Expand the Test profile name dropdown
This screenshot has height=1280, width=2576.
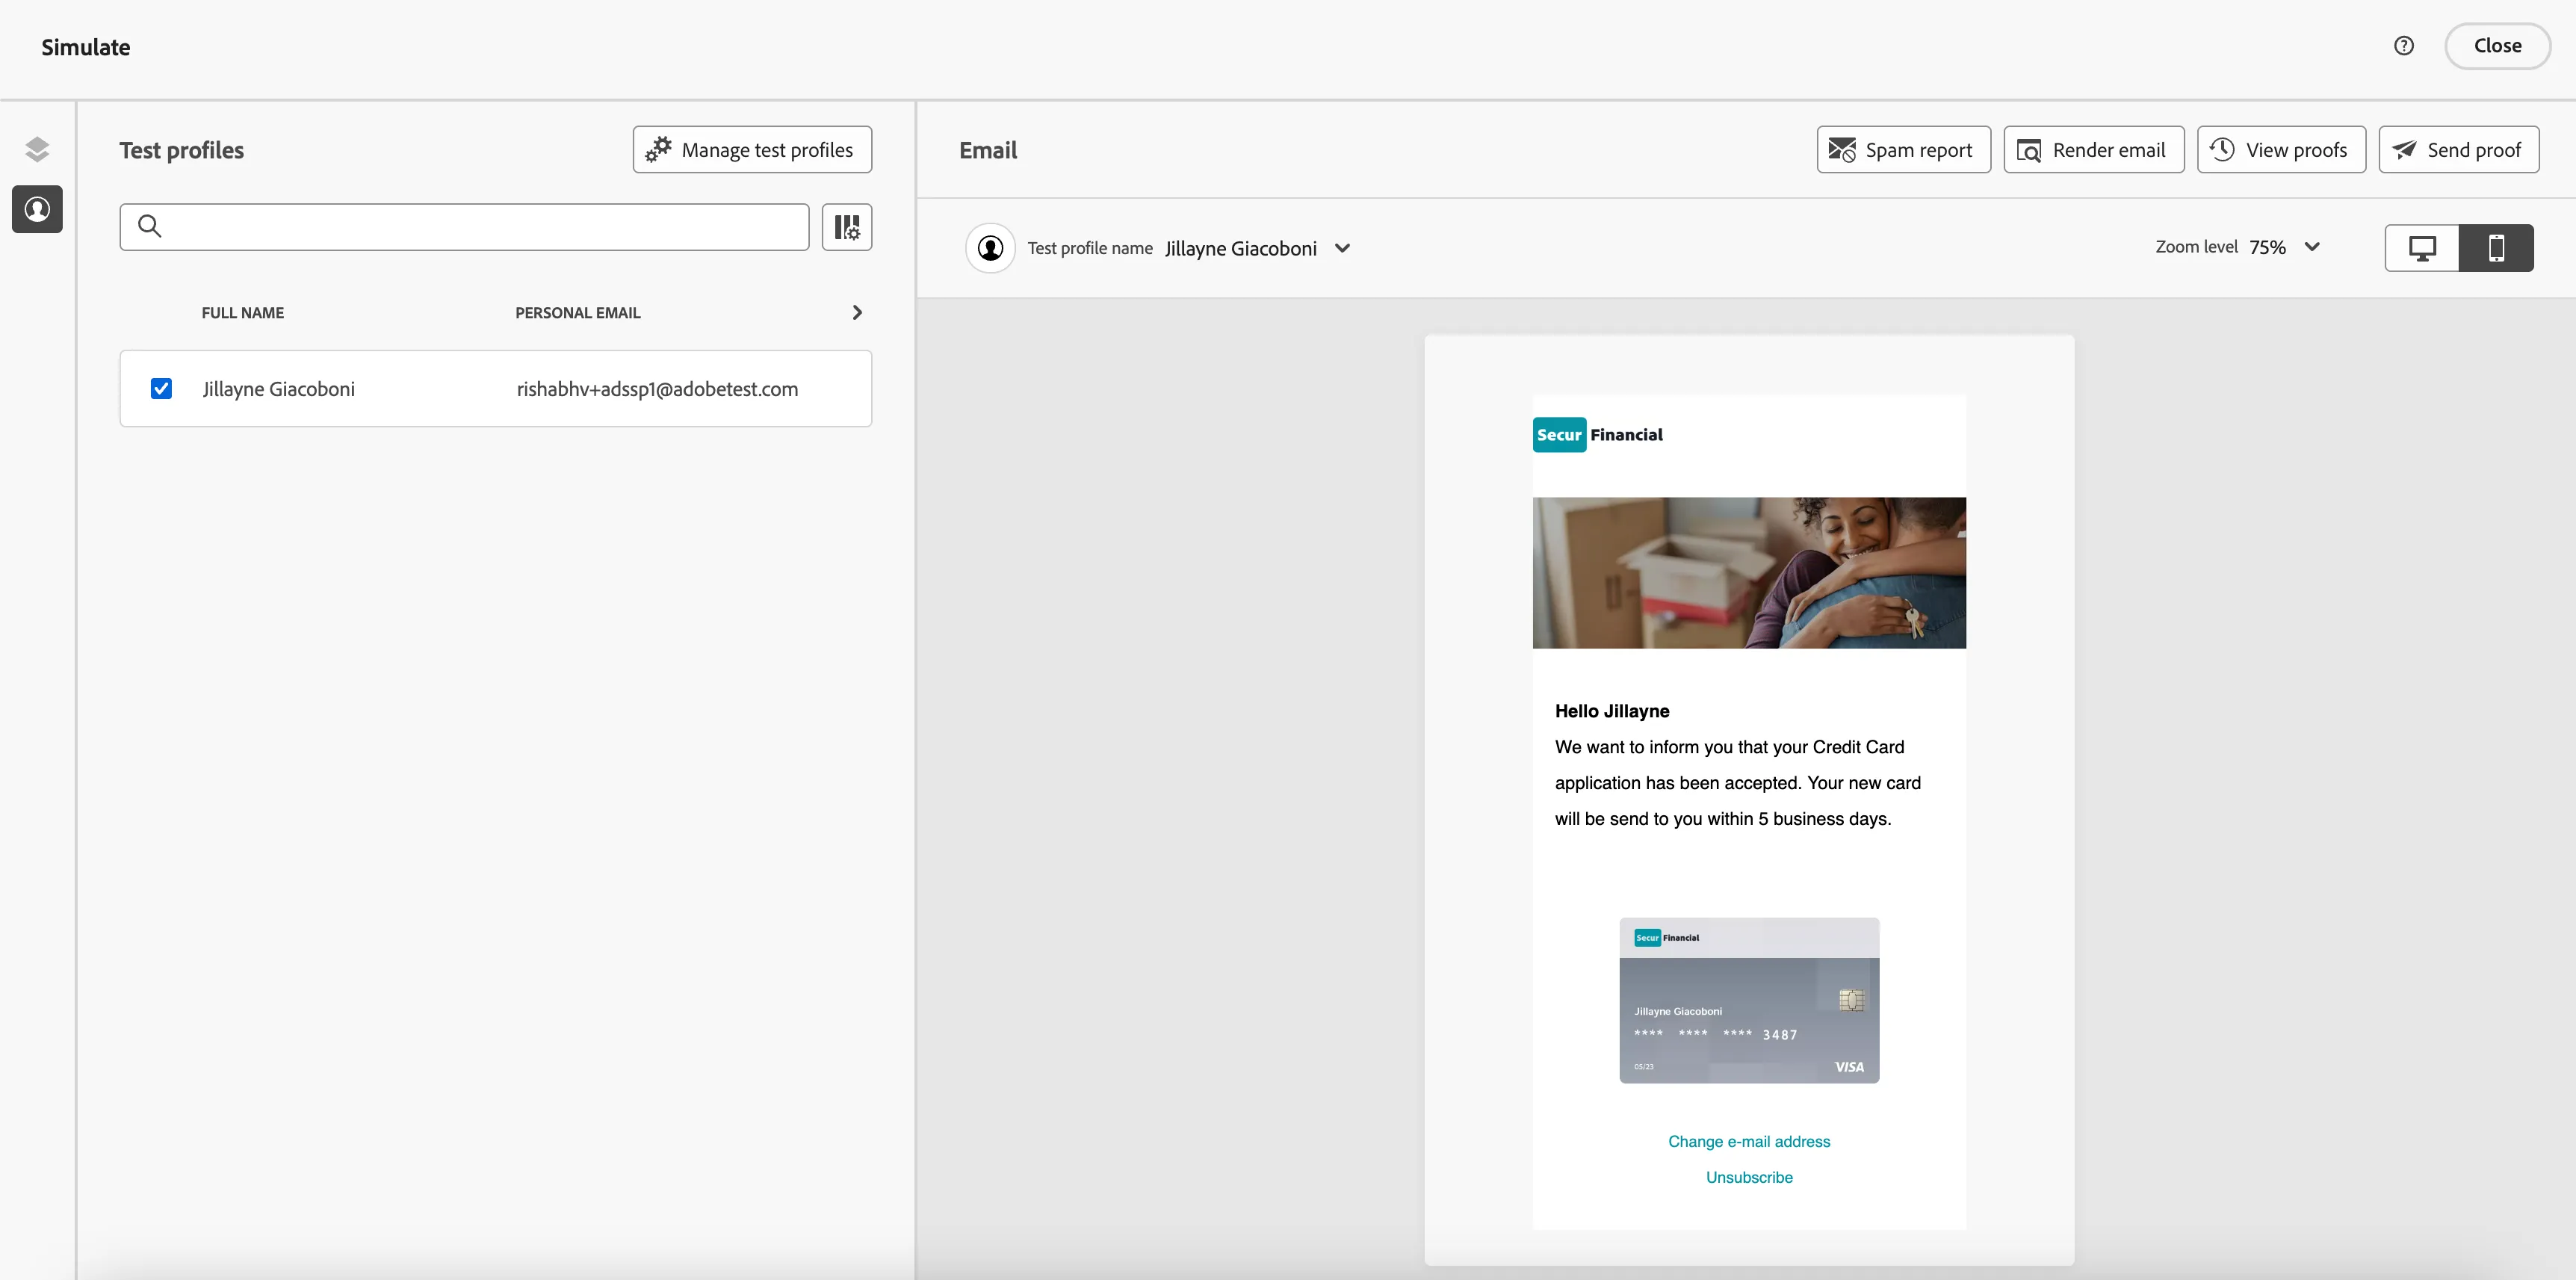(1342, 248)
